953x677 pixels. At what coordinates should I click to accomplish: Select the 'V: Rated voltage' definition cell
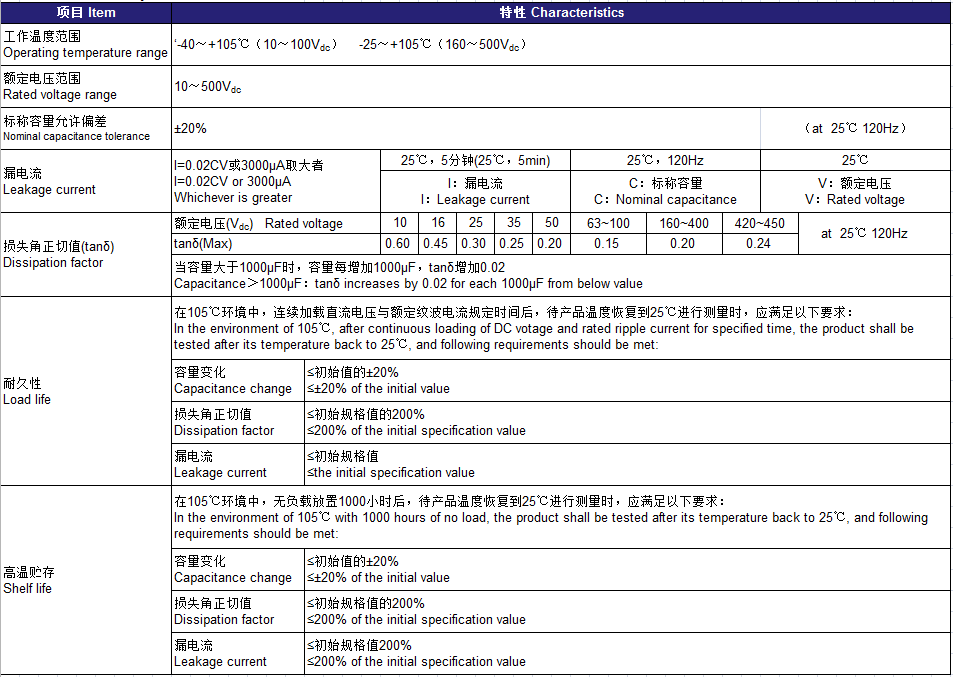point(855,192)
